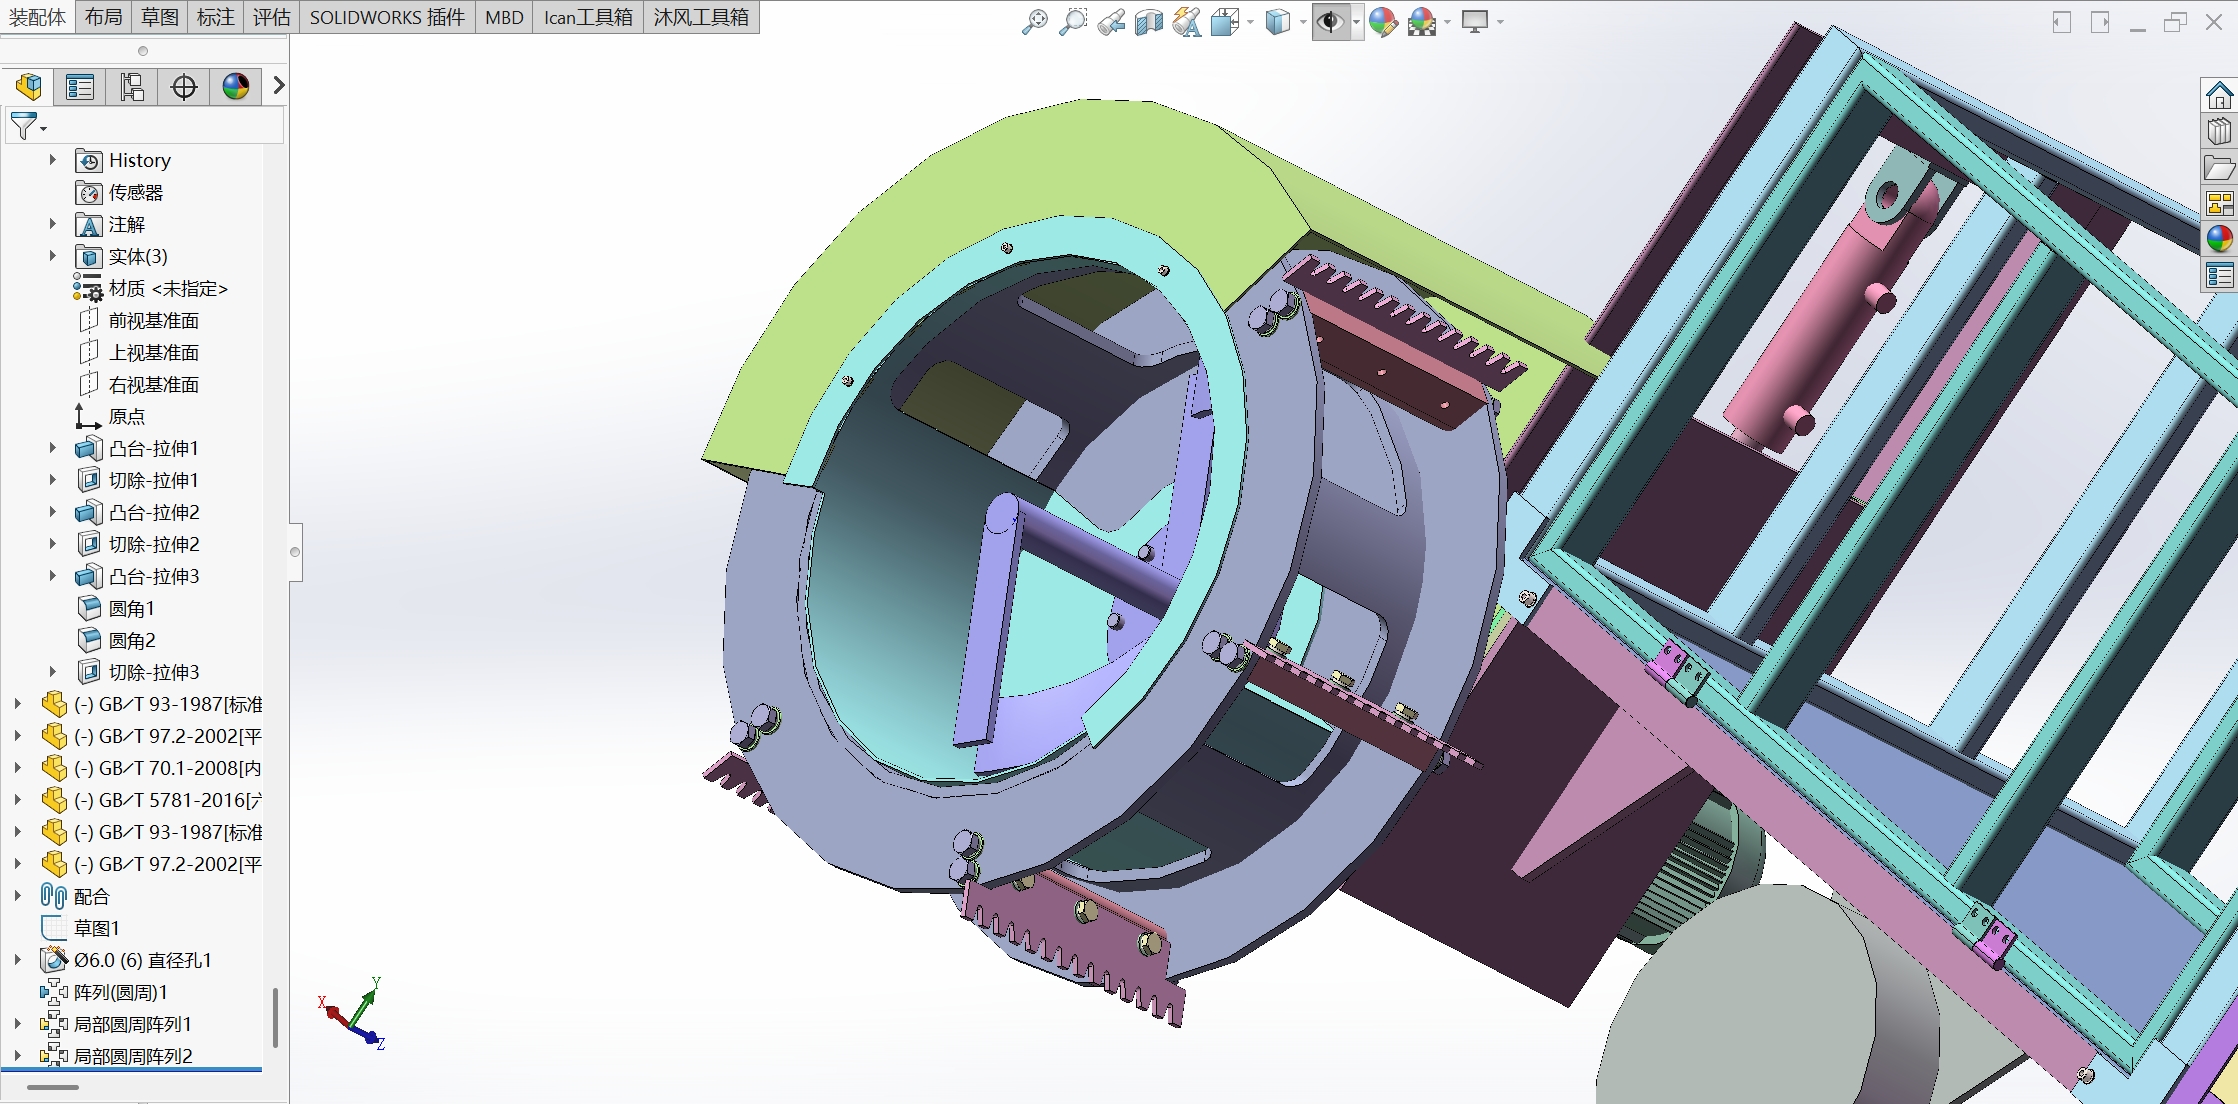Screen dimensions: 2238x1104
Task: Open the PropertyManager tab icon
Action: click(x=80, y=87)
